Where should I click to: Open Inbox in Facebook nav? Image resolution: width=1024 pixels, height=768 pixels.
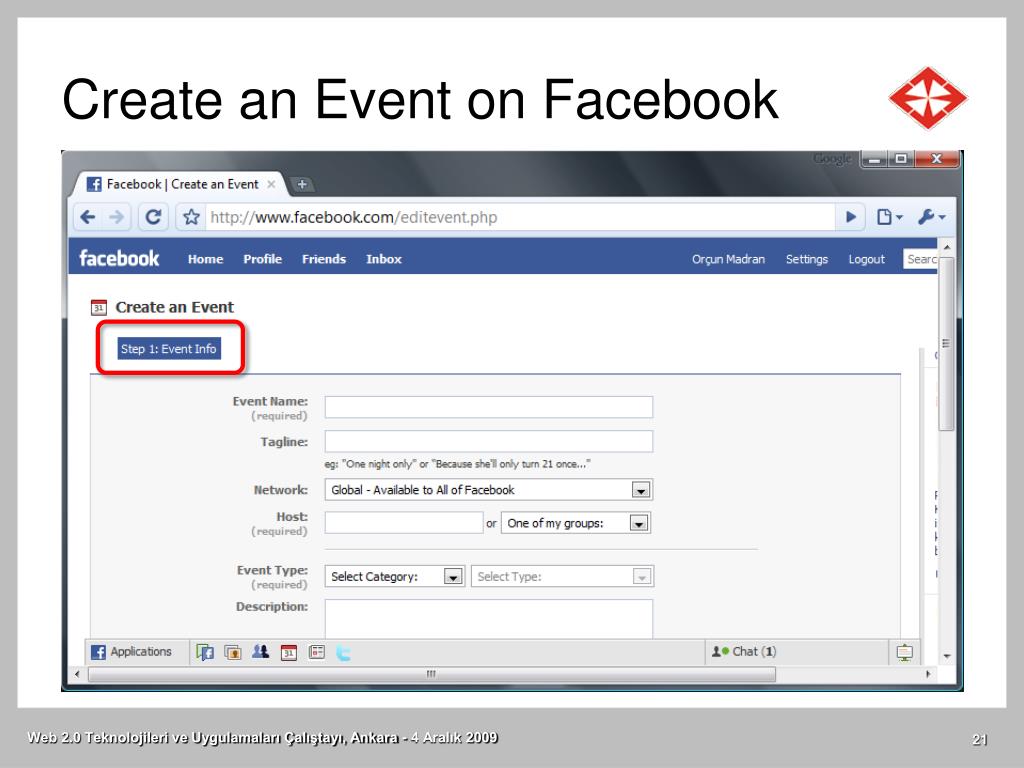384,259
